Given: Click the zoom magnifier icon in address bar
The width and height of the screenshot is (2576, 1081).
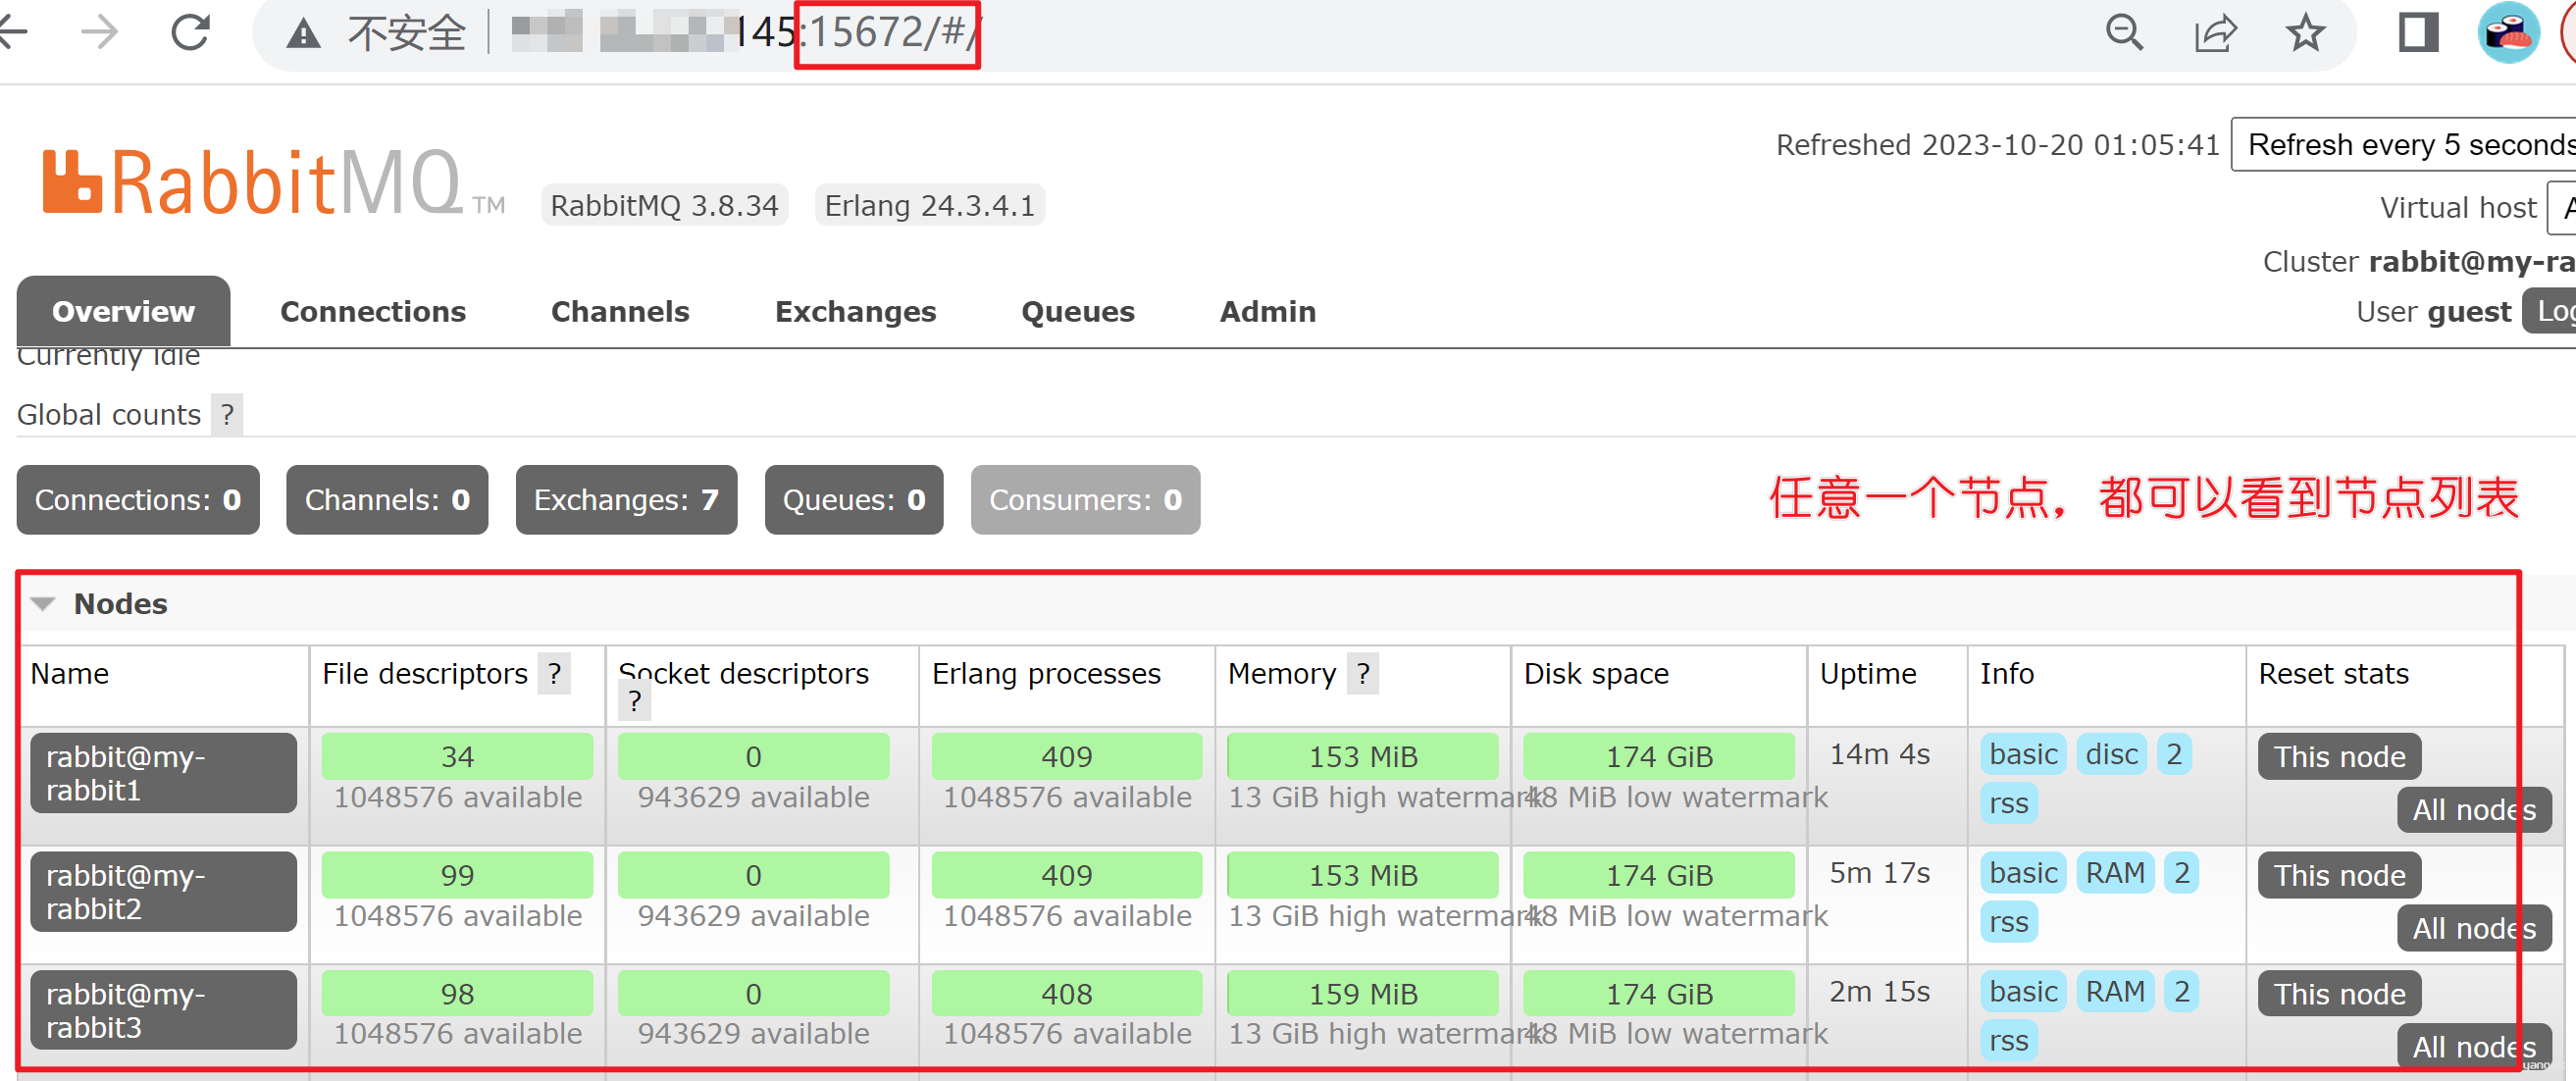Looking at the screenshot, I should click(2124, 33).
